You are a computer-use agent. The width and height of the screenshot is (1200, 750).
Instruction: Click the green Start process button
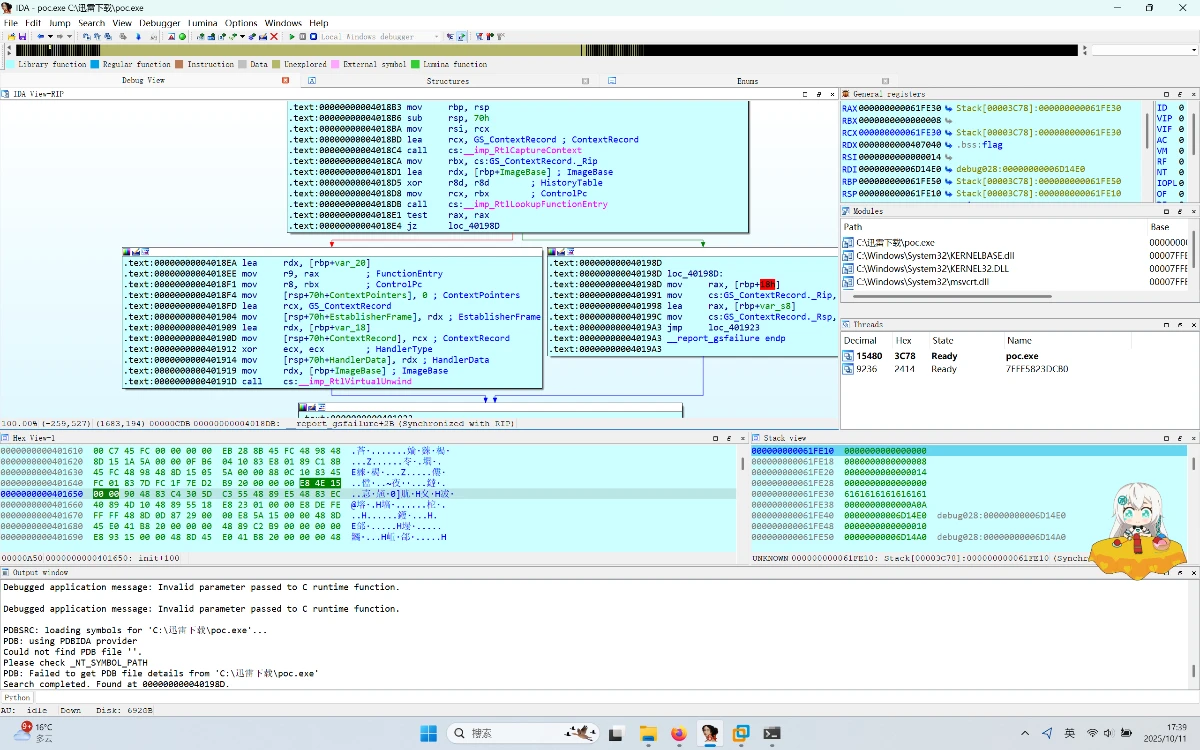tap(292, 37)
